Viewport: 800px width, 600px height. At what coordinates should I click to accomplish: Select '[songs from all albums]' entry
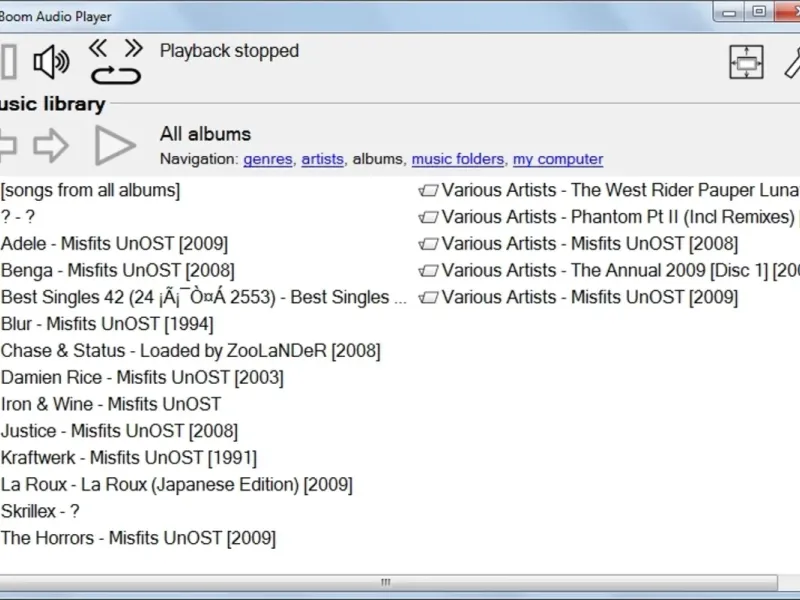pyautogui.click(x=91, y=190)
